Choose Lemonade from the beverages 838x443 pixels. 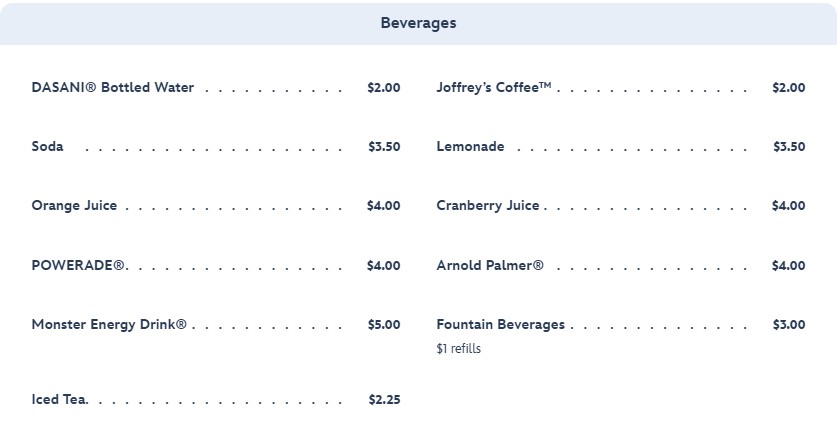pos(470,147)
